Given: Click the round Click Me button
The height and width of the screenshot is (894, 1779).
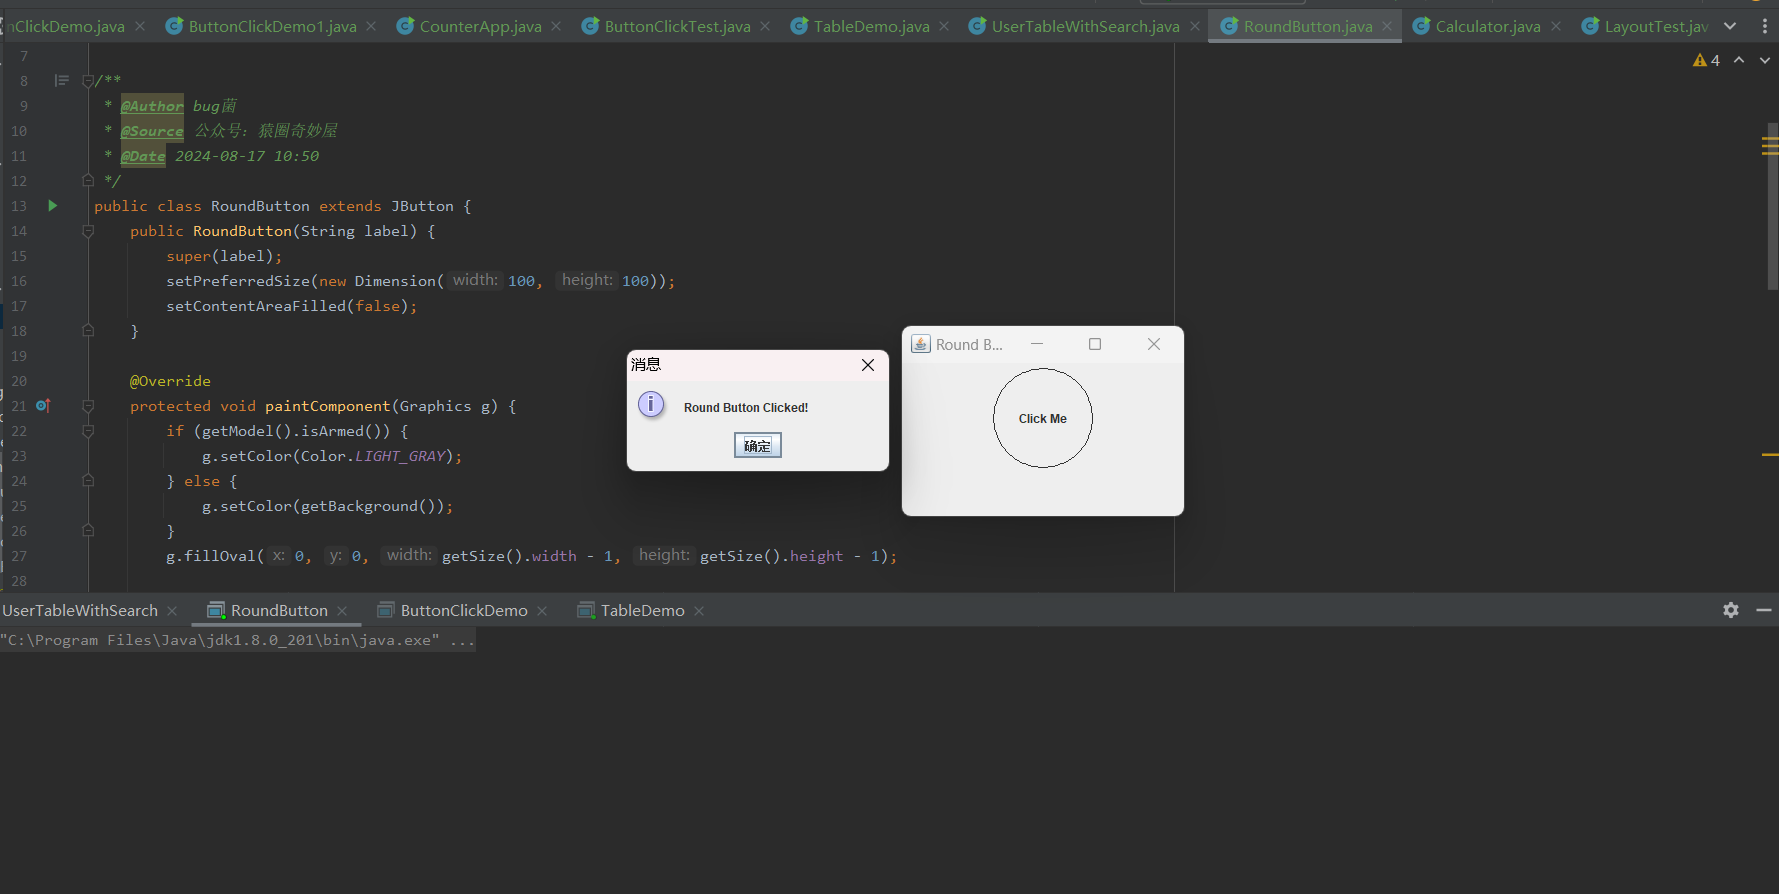Looking at the screenshot, I should point(1043,418).
